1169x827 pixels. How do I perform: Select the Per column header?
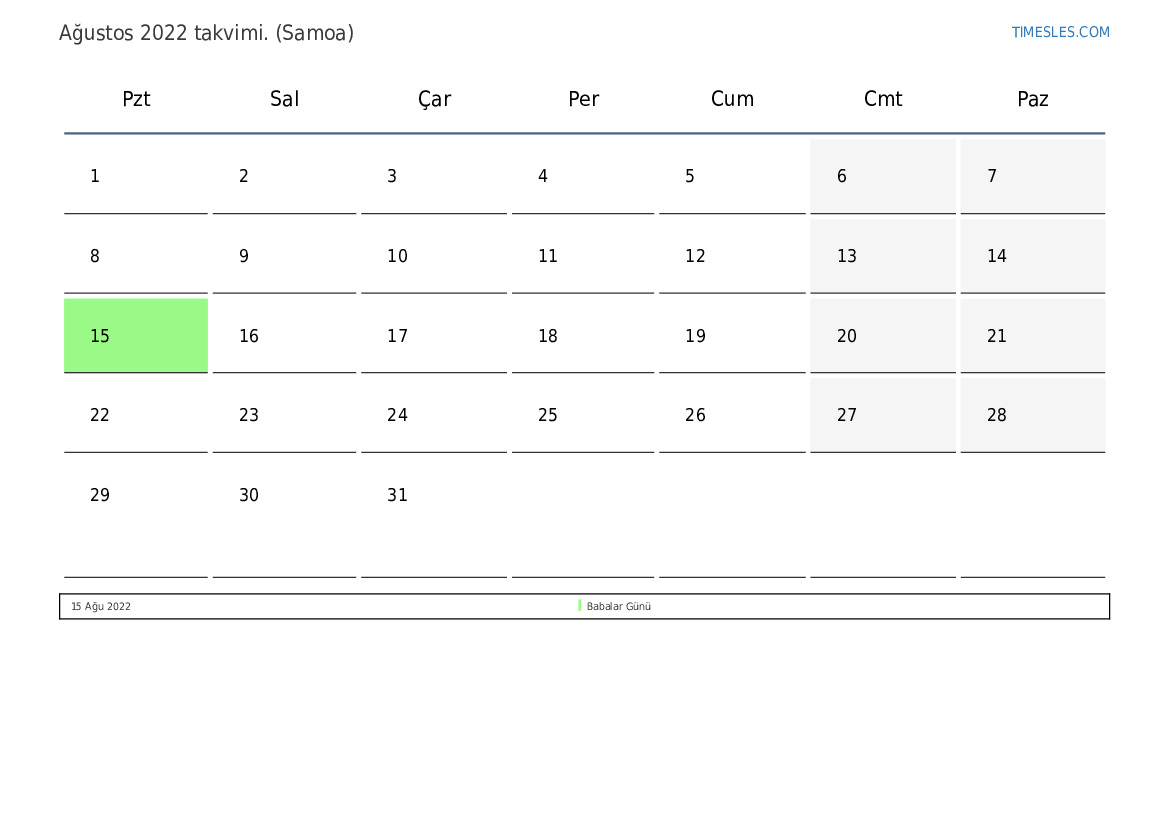tap(583, 99)
